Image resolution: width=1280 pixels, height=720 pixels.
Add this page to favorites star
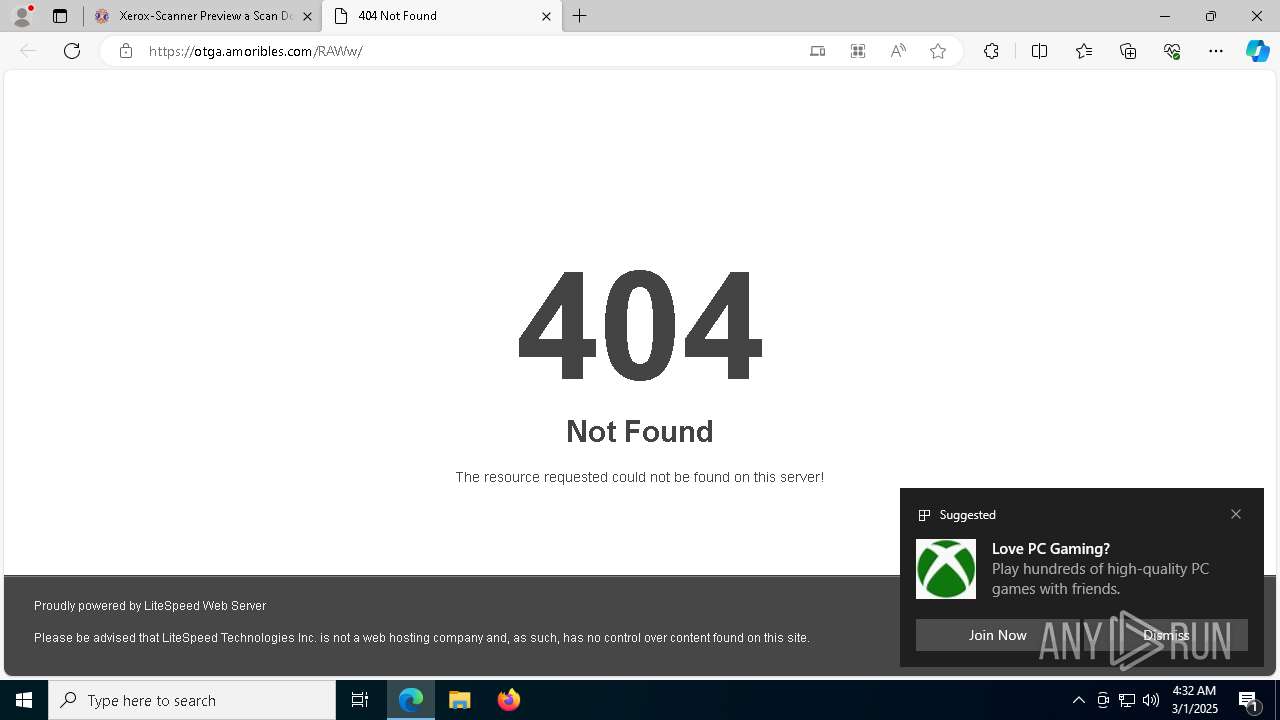click(938, 51)
